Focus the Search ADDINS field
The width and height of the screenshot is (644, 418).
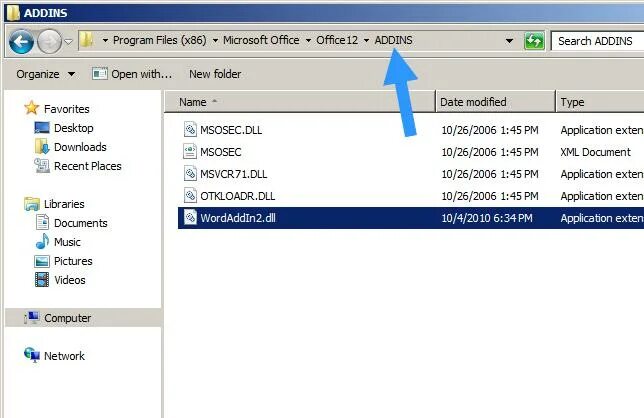tap(597, 41)
